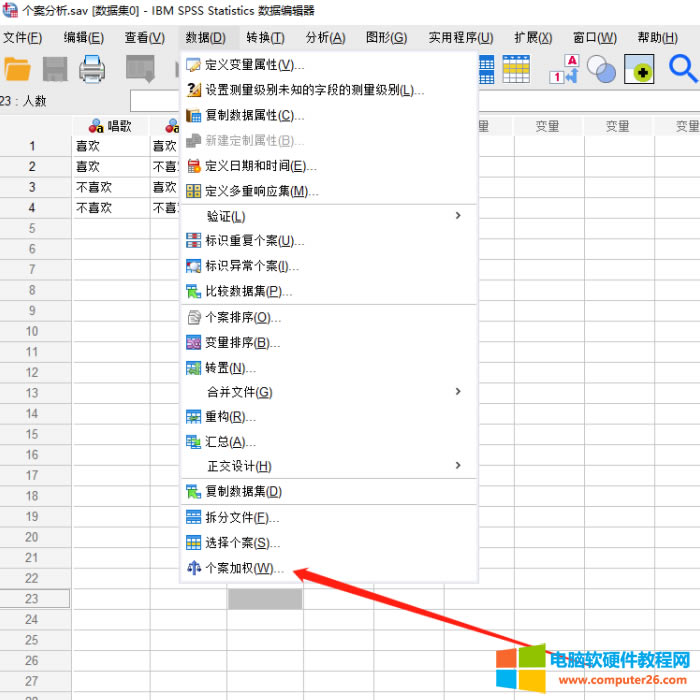Select 汇总(A) menu entry
The height and width of the screenshot is (700, 700).
click(x=329, y=442)
